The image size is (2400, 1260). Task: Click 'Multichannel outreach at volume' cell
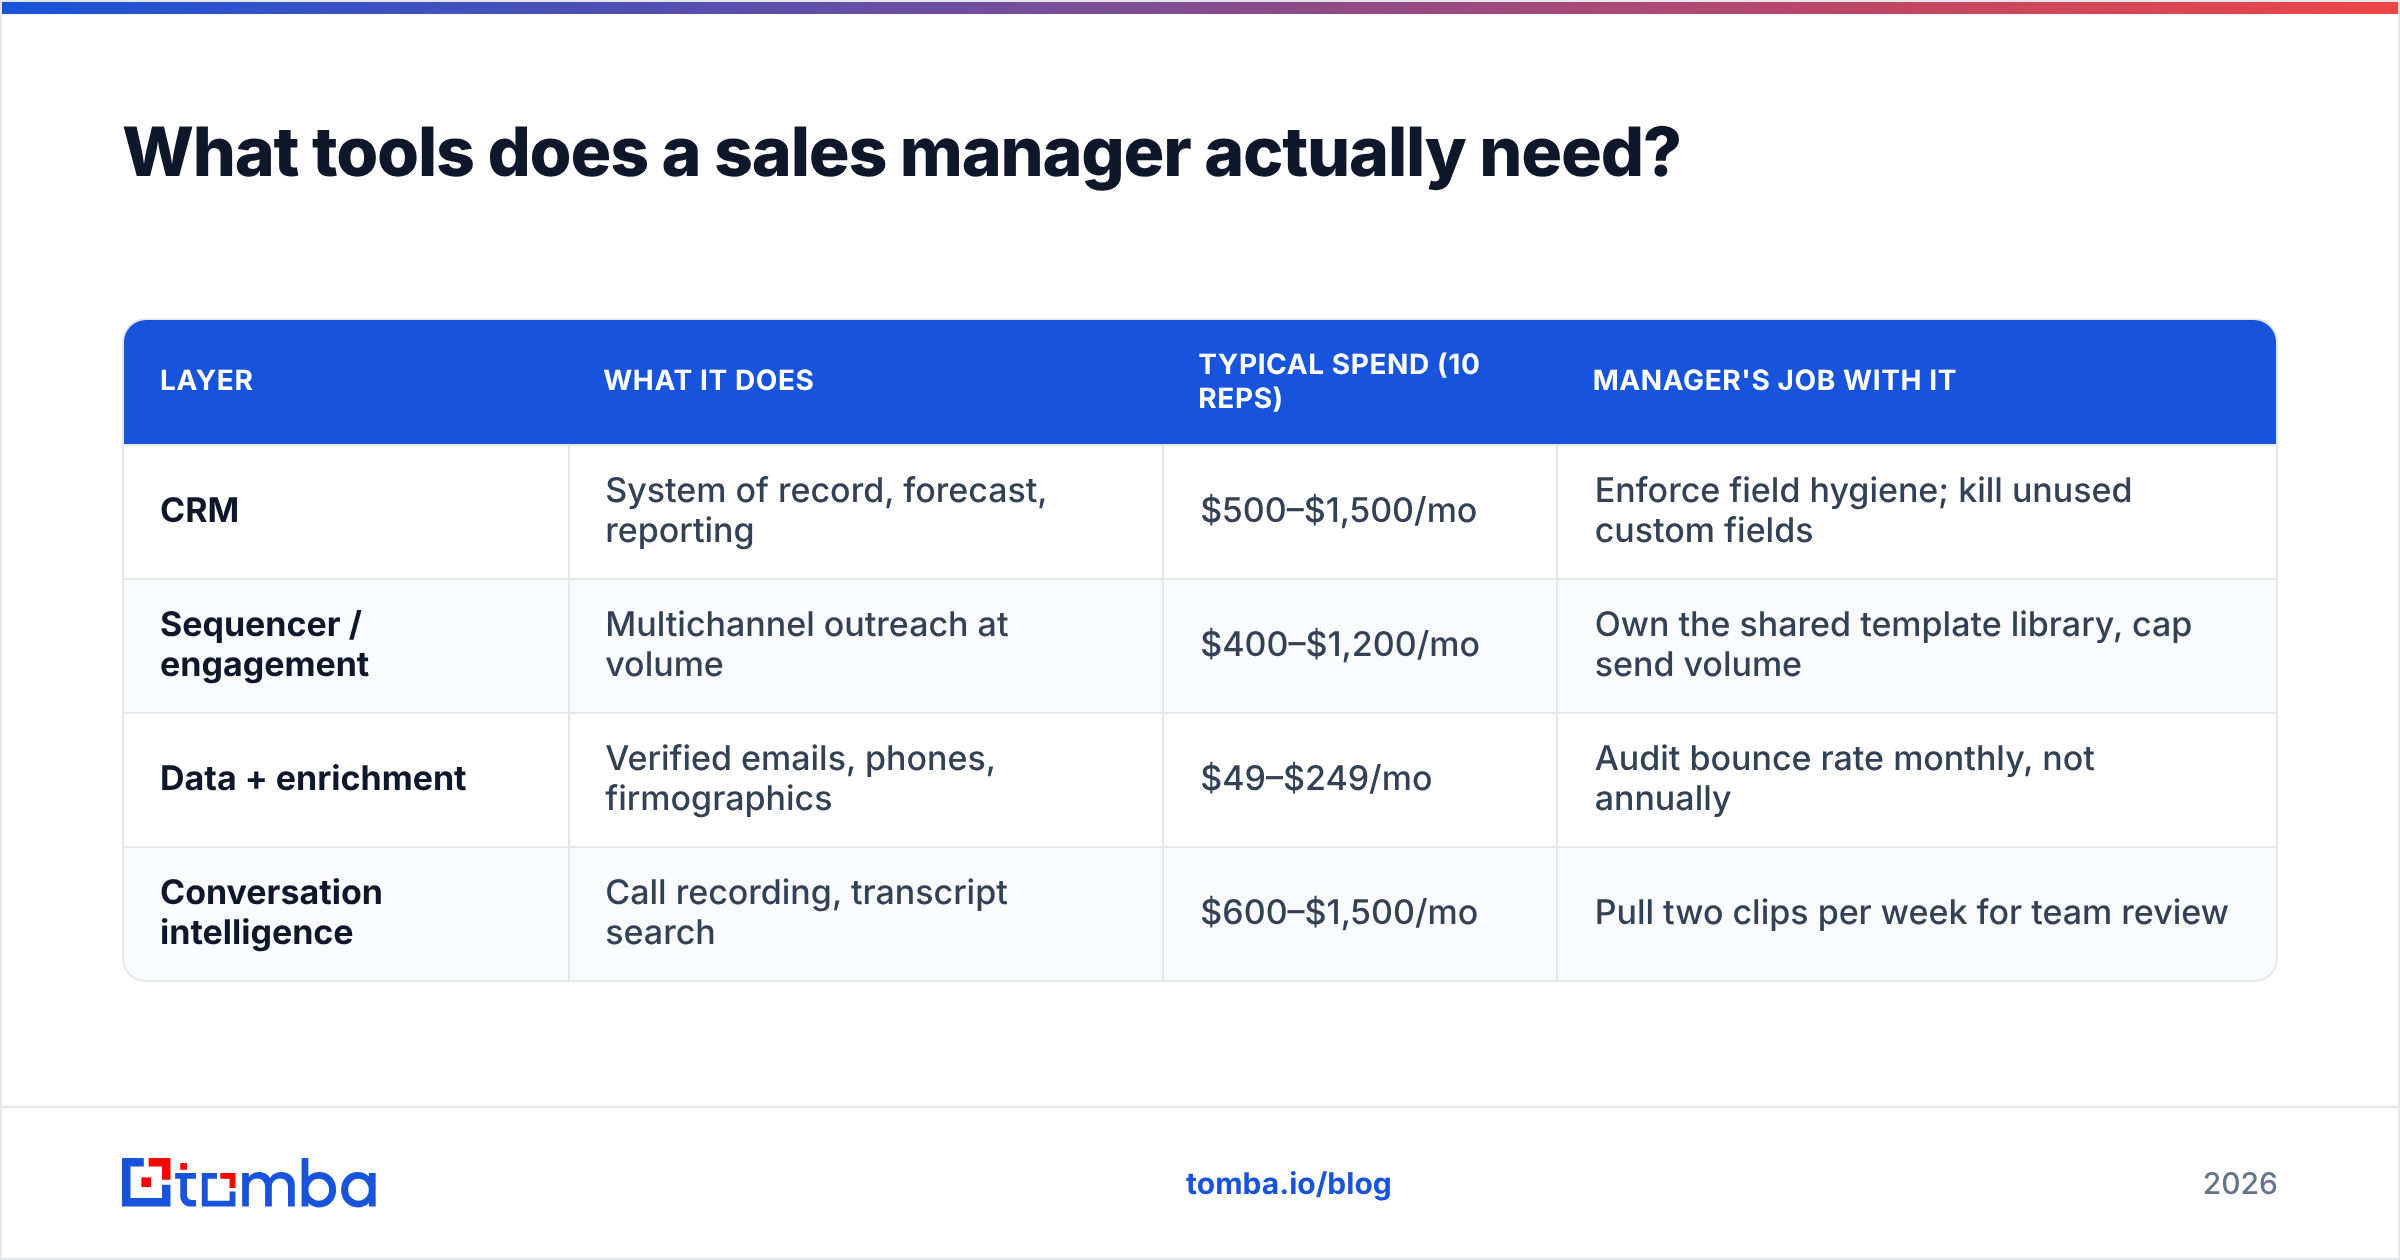(x=807, y=644)
